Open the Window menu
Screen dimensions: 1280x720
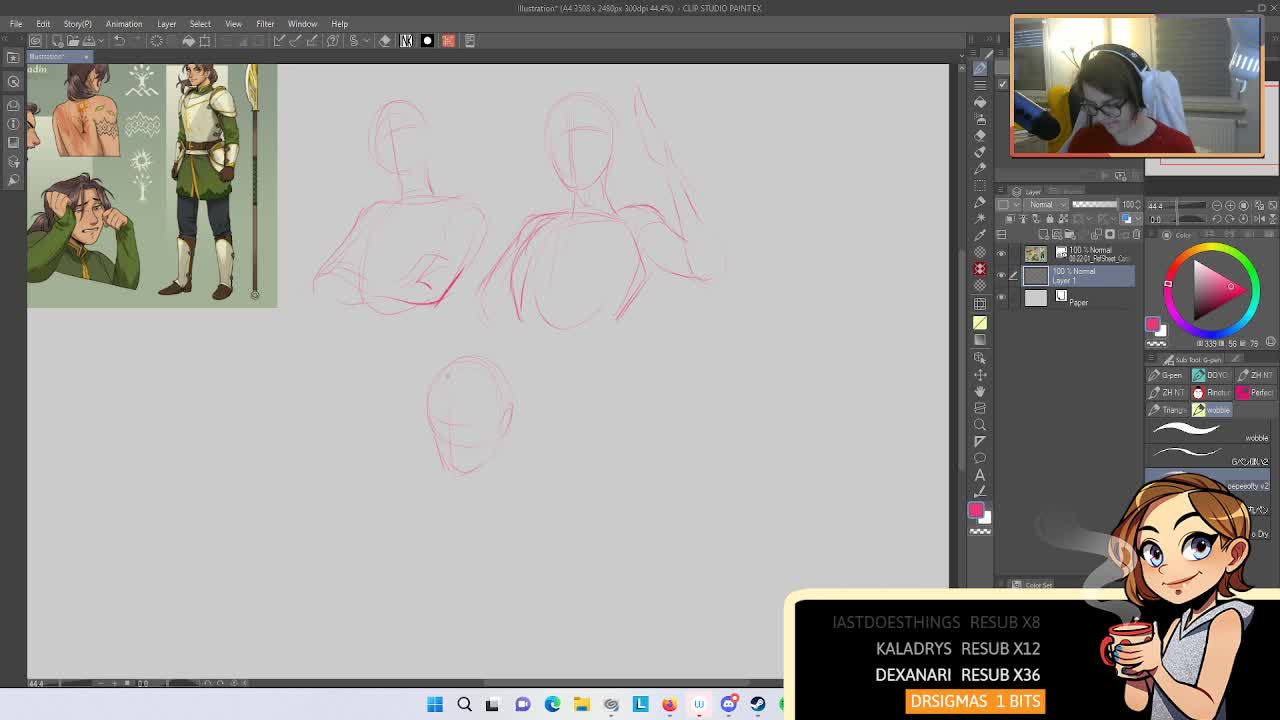click(302, 24)
